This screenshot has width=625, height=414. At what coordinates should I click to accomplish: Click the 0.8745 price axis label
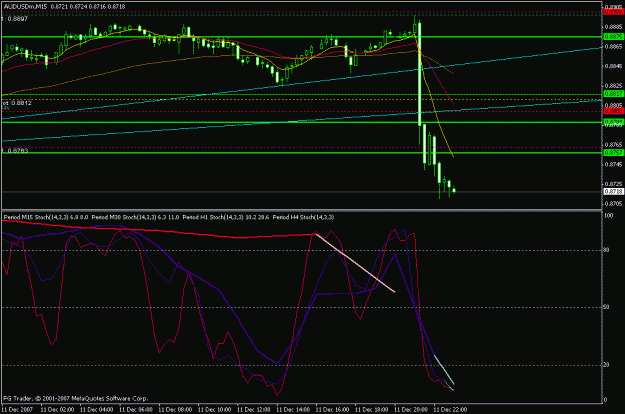(x=614, y=164)
